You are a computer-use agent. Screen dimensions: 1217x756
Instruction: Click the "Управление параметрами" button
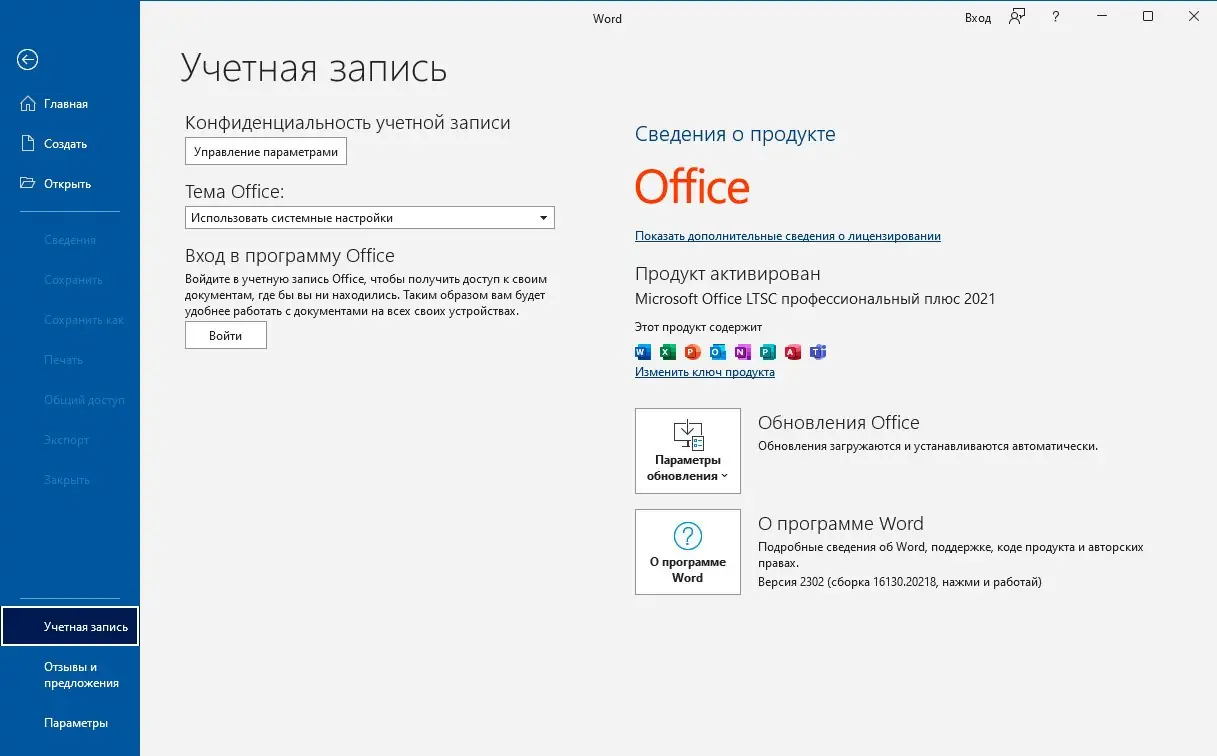(265, 151)
